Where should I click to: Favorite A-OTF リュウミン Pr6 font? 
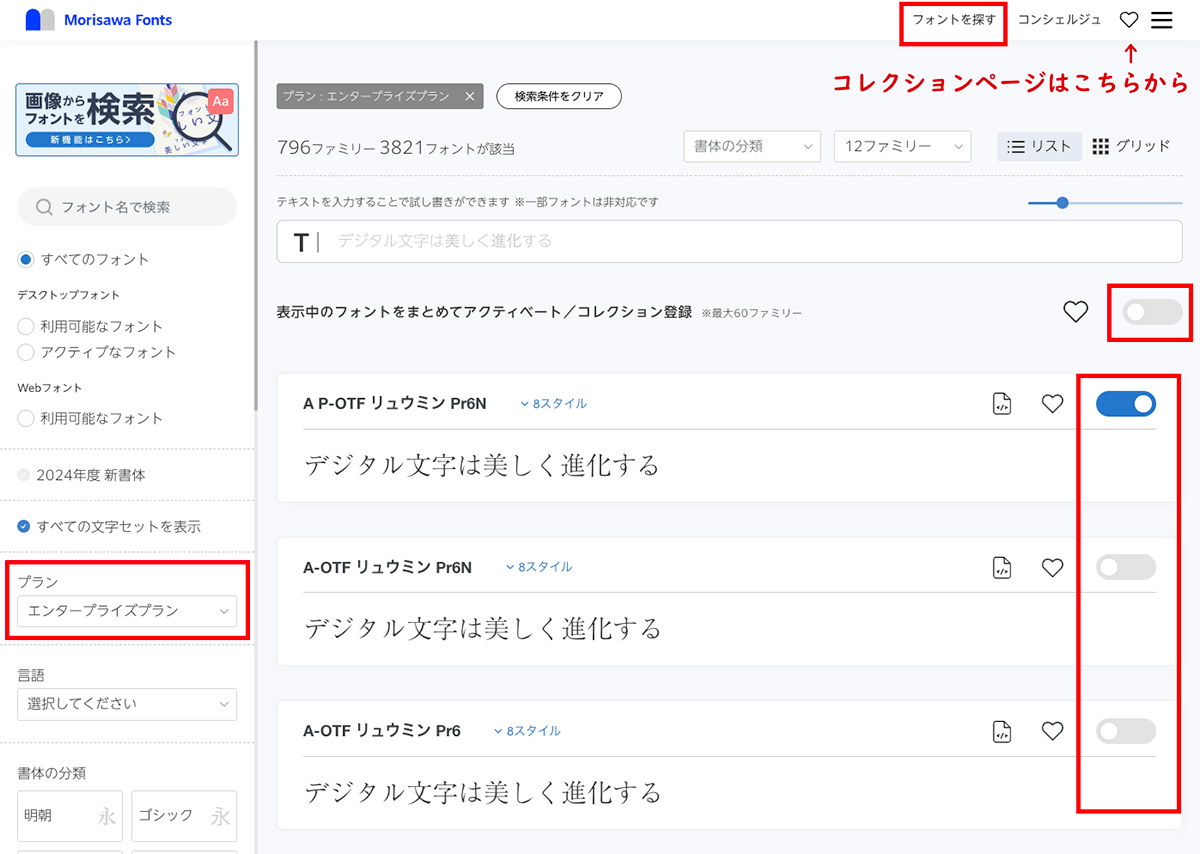(1052, 732)
